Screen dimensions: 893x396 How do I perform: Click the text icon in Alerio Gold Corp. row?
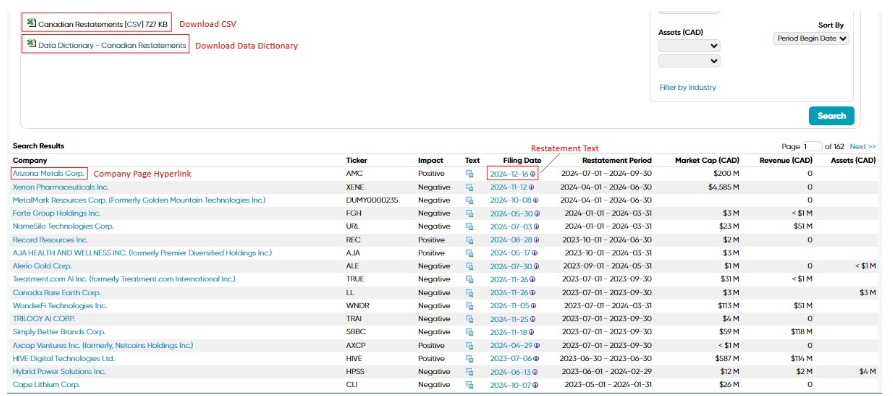[469, 266]
